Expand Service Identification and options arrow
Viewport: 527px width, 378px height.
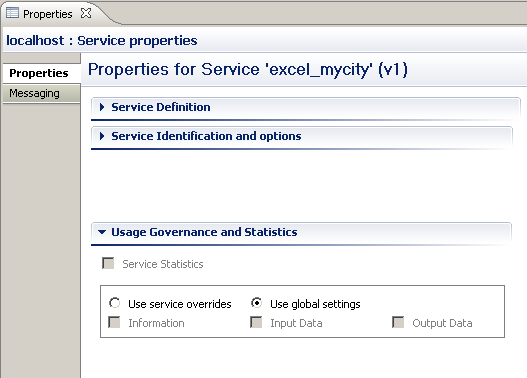coord(102,136)
